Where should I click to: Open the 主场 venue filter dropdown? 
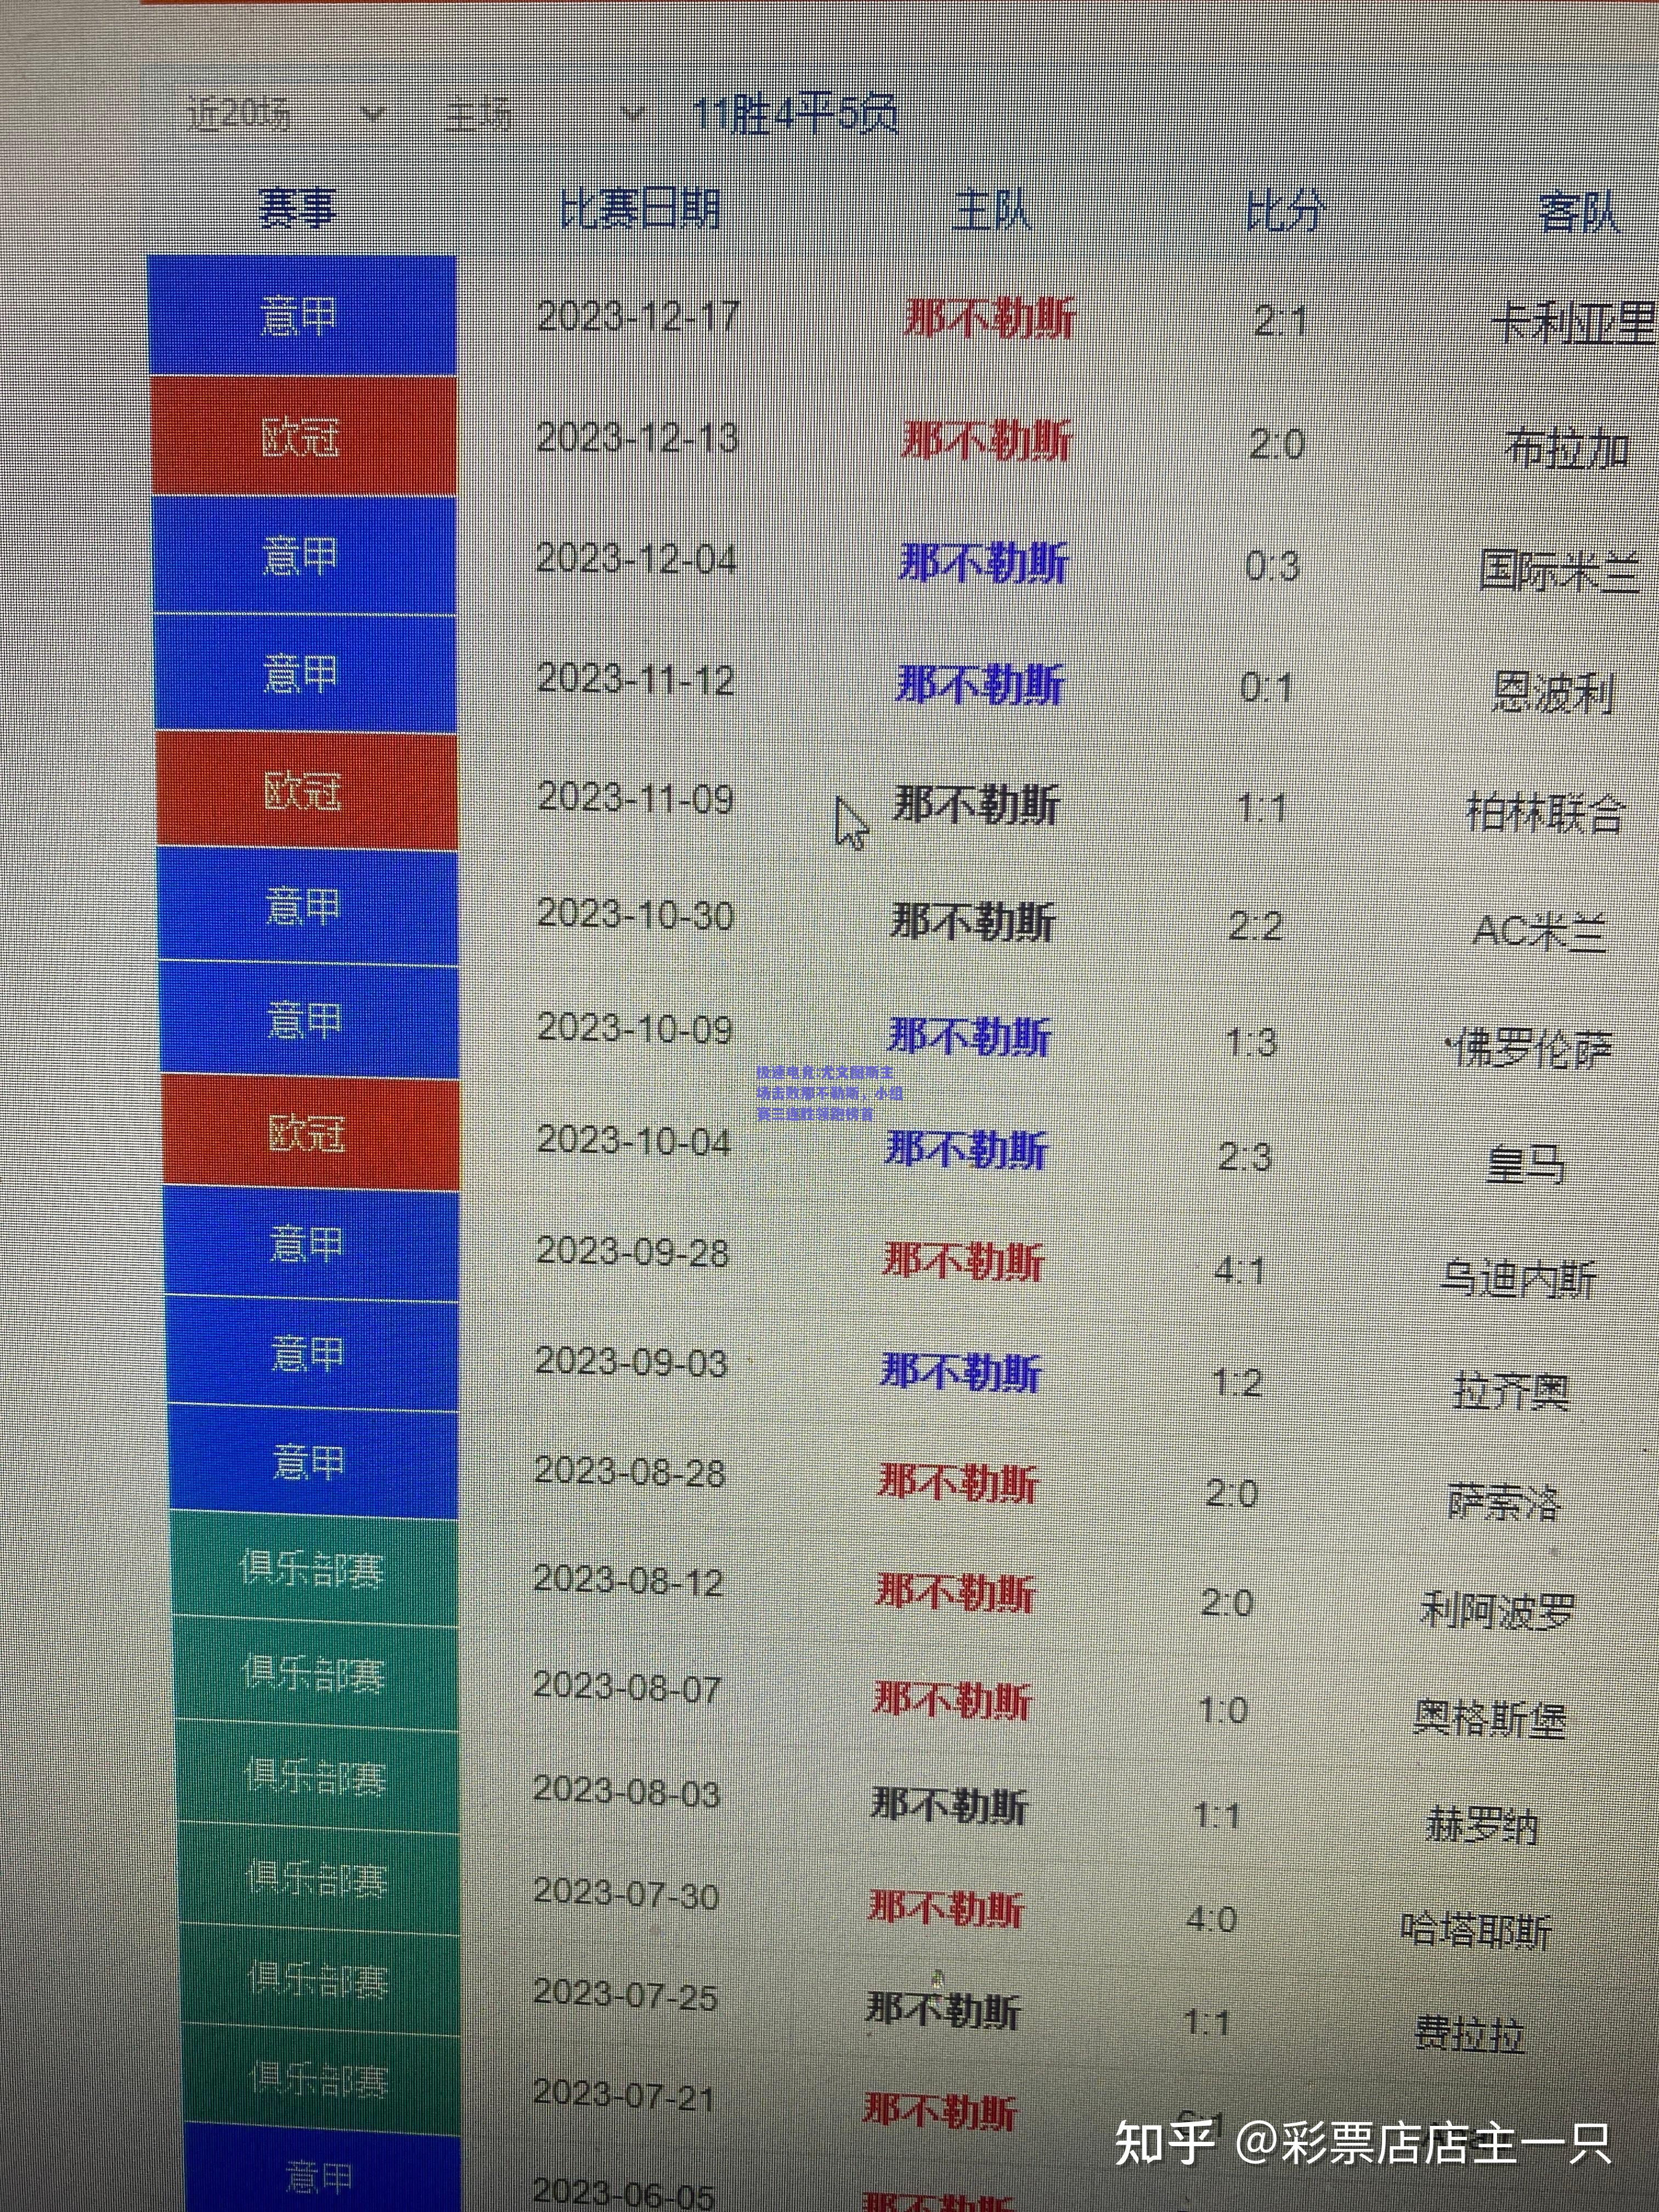point(545,115)
